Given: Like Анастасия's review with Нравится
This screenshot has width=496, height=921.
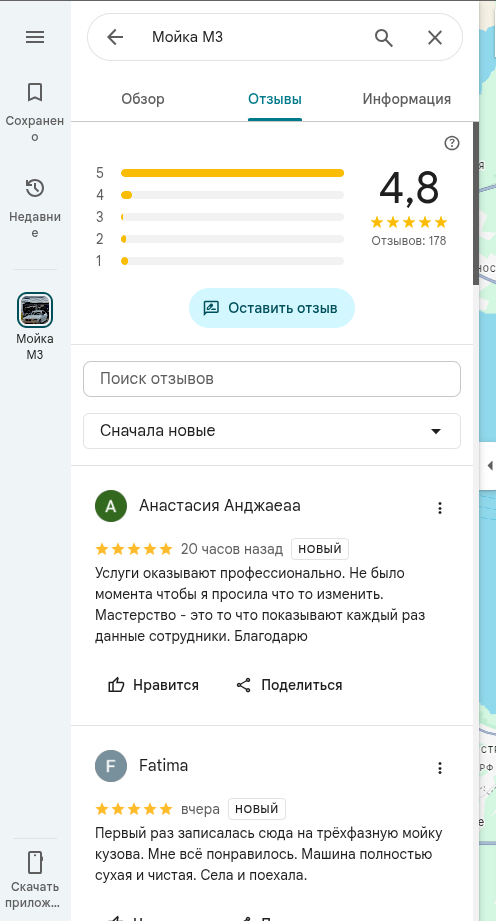Looking at the screenshot, I should click(153, 685).
